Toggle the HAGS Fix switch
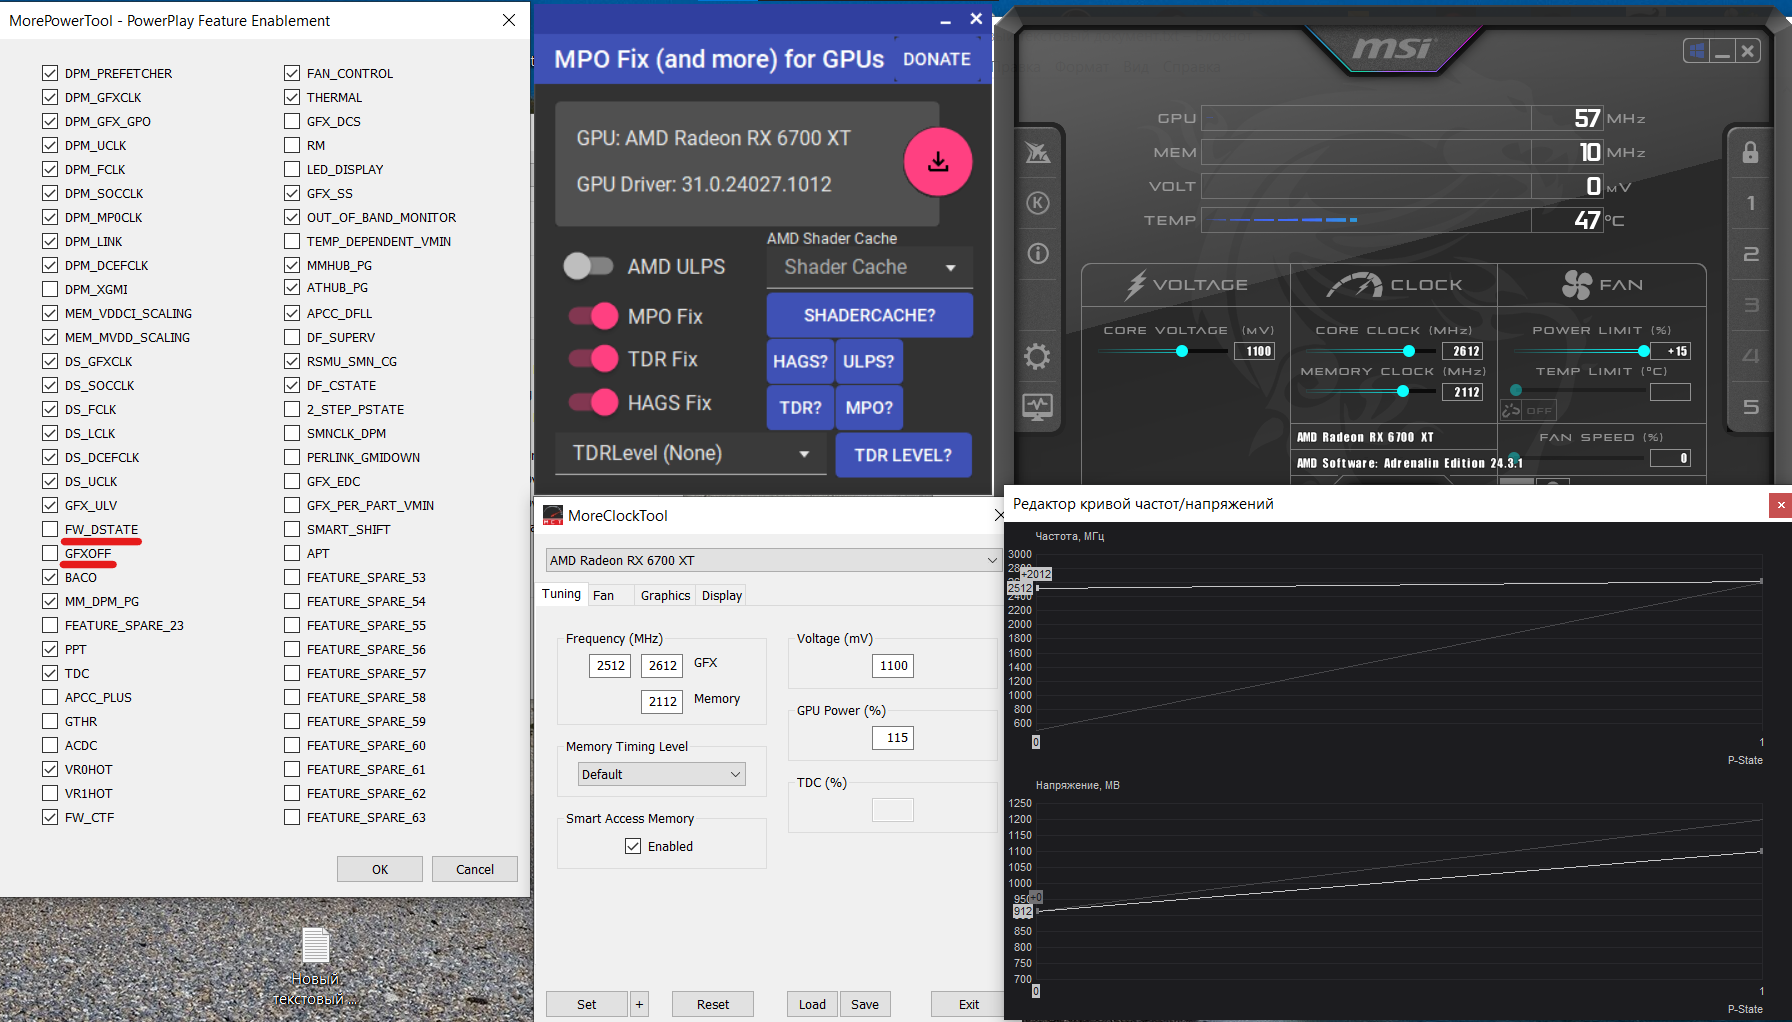 pyautogui.click(x=594, y=402)
